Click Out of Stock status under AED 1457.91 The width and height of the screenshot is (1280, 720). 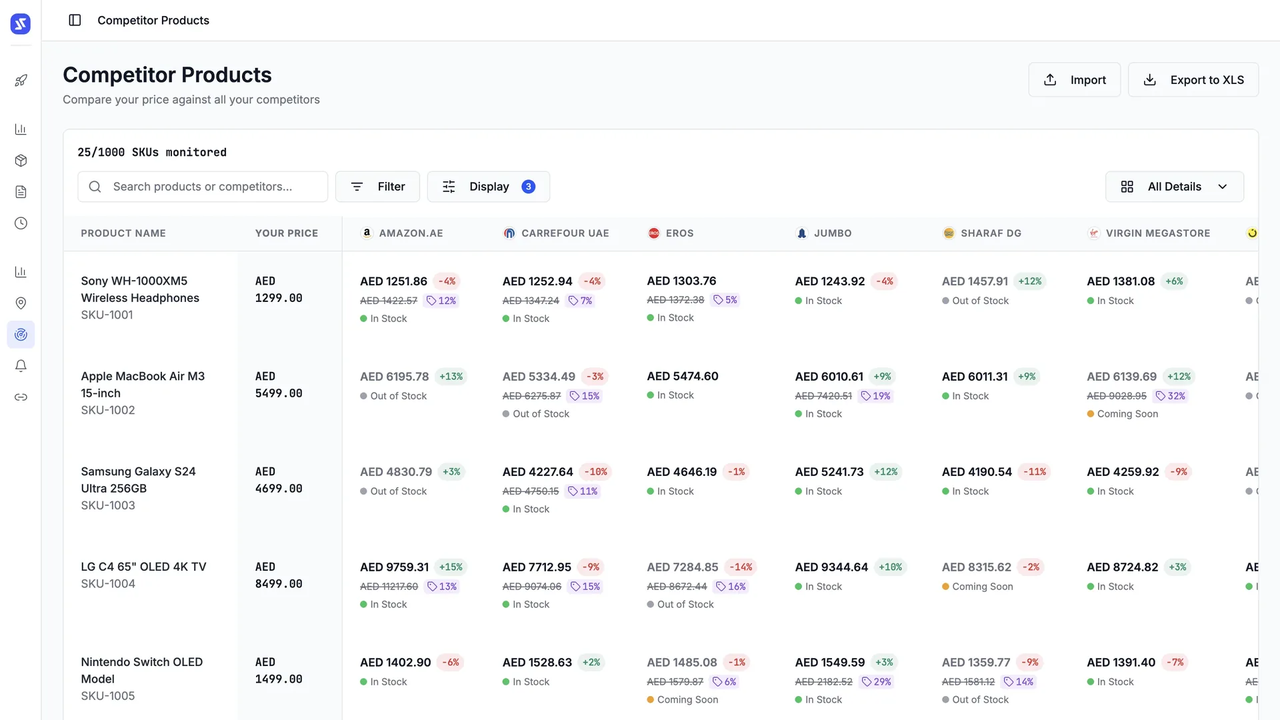[975, 301]
